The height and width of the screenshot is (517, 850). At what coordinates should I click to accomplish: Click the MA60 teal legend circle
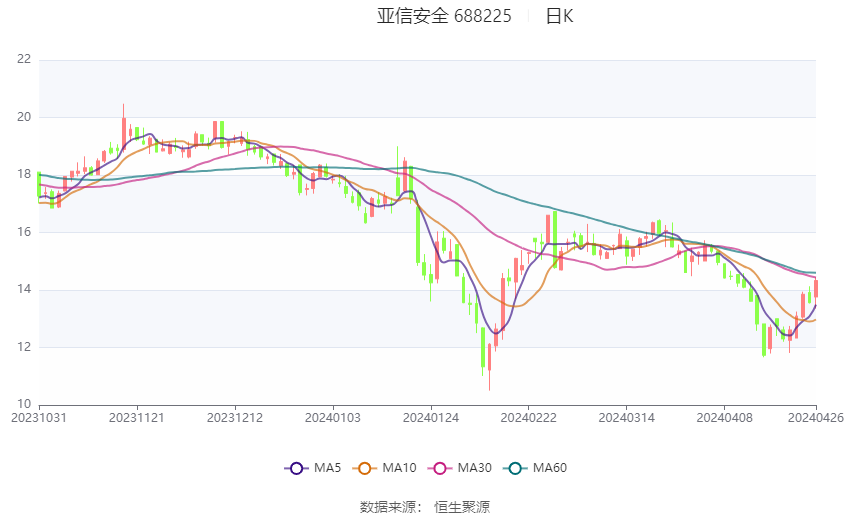(x=515, y=468)
